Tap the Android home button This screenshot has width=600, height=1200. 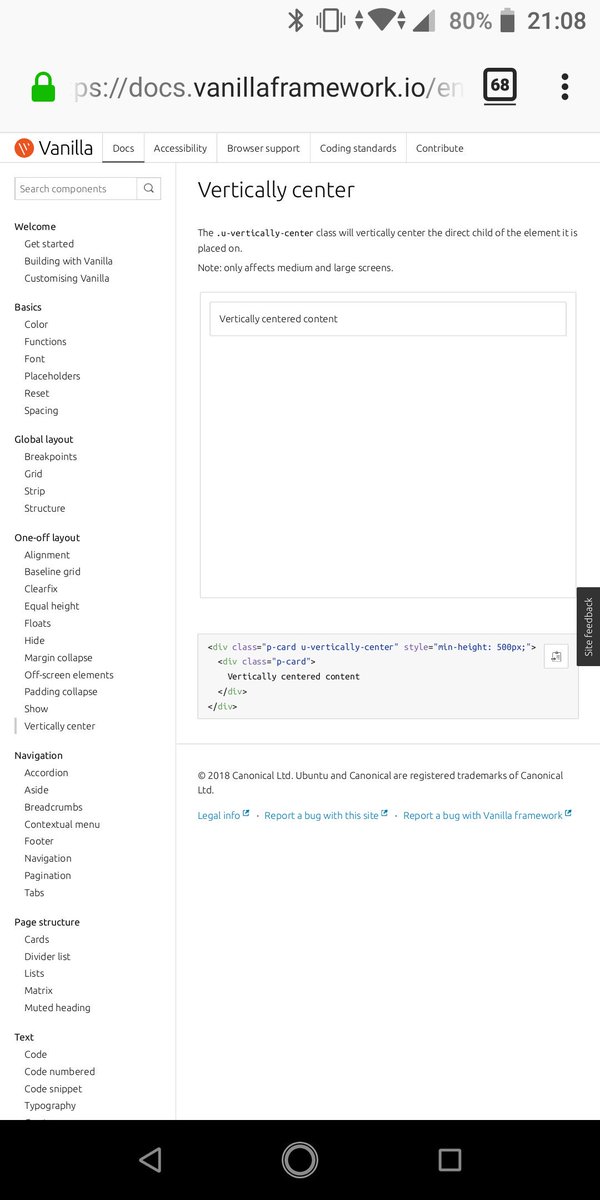300,1160
